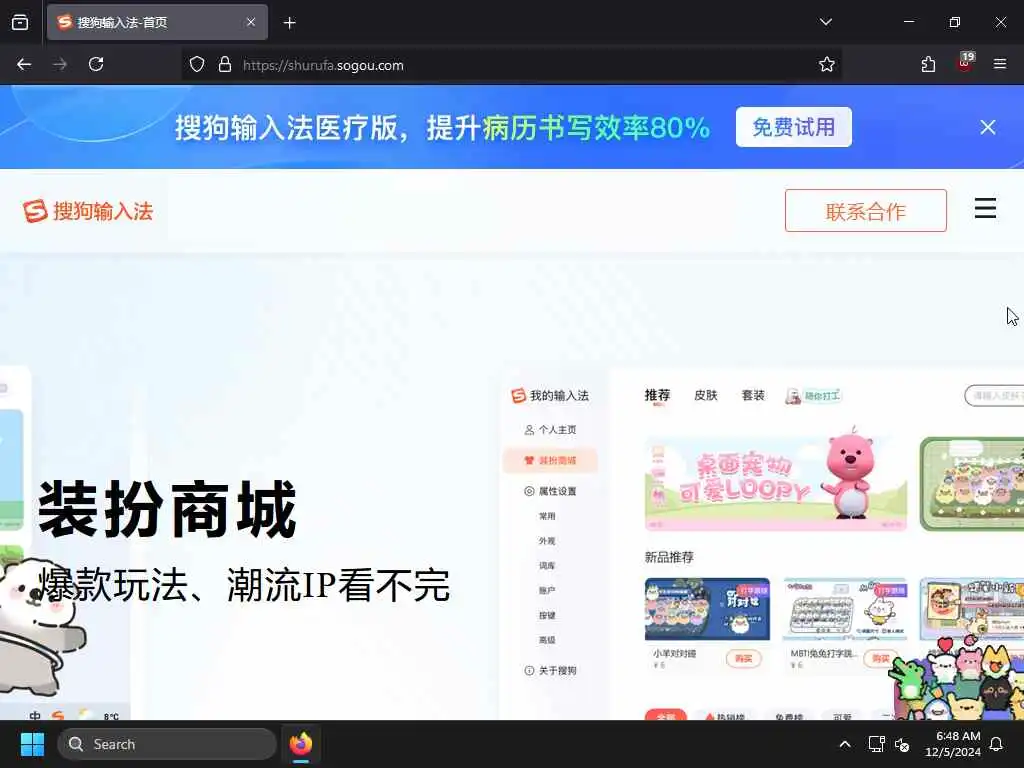The height and width of the screenshot is (768, 1024).
Task: Switch to the 皮肤 tab
Action: point(706,395)
